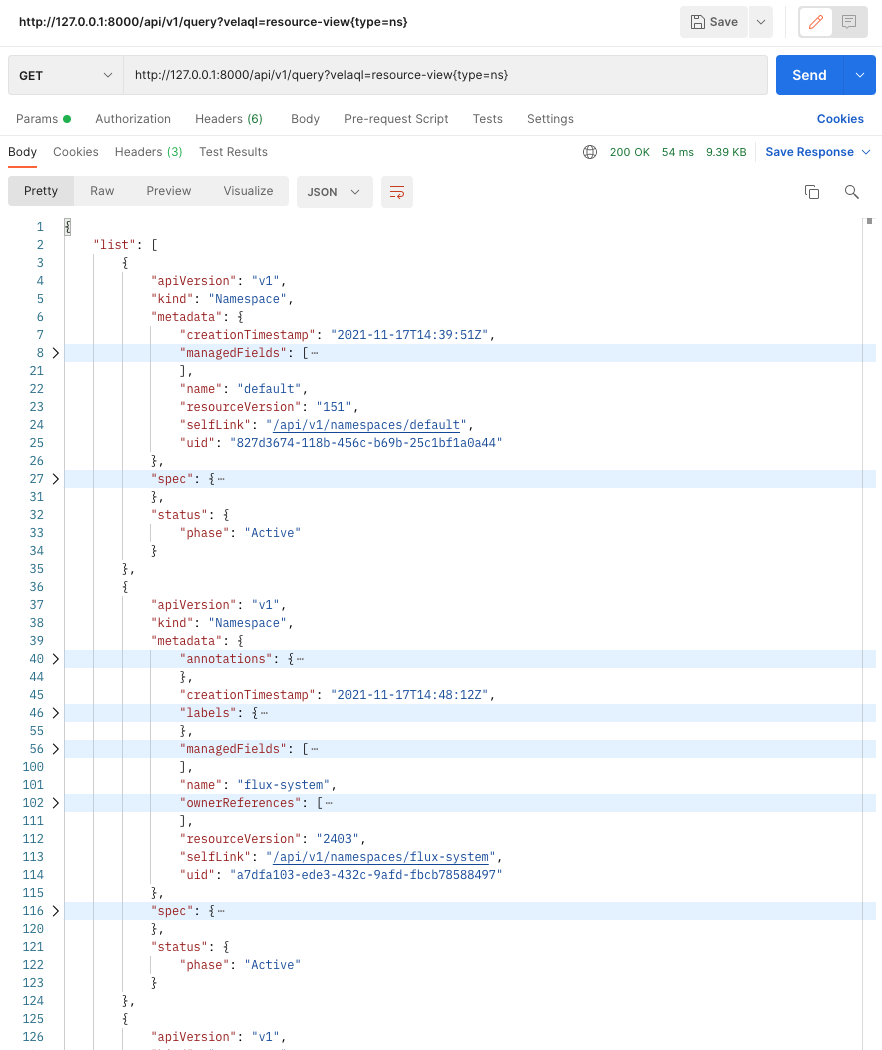This screenshot has height=1050, width=882.
Task: Select the Preview view mode
Action: point(169,191)
